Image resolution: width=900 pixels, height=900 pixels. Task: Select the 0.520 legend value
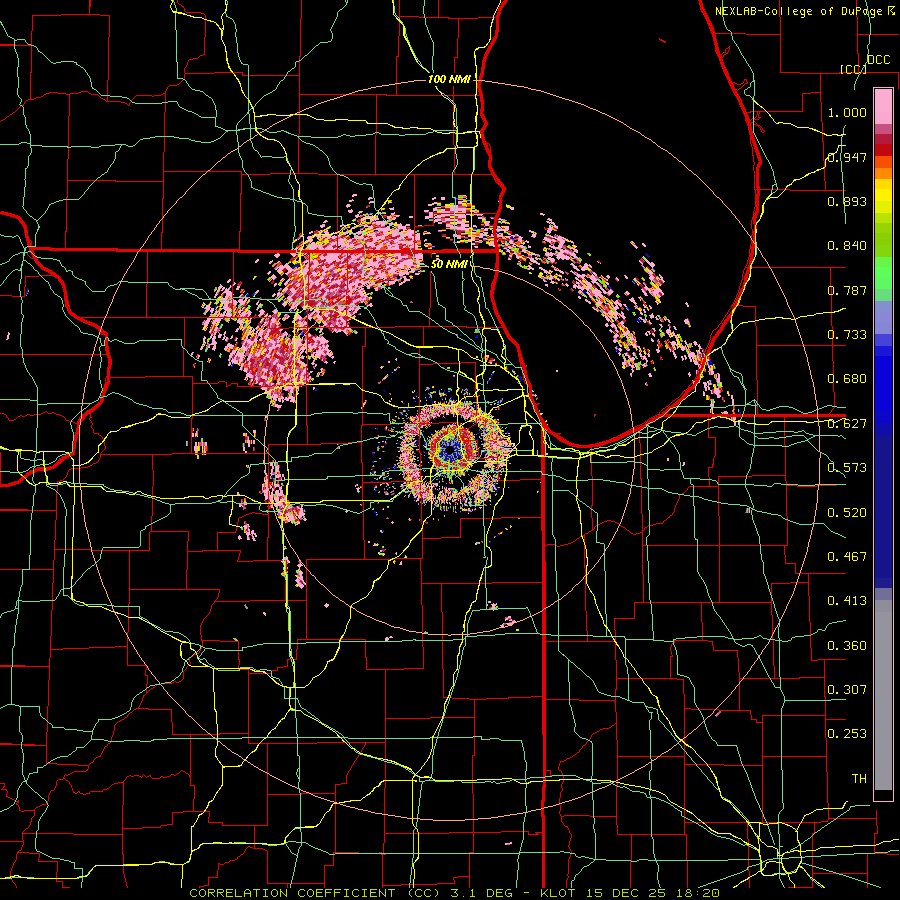pos(847,513)
